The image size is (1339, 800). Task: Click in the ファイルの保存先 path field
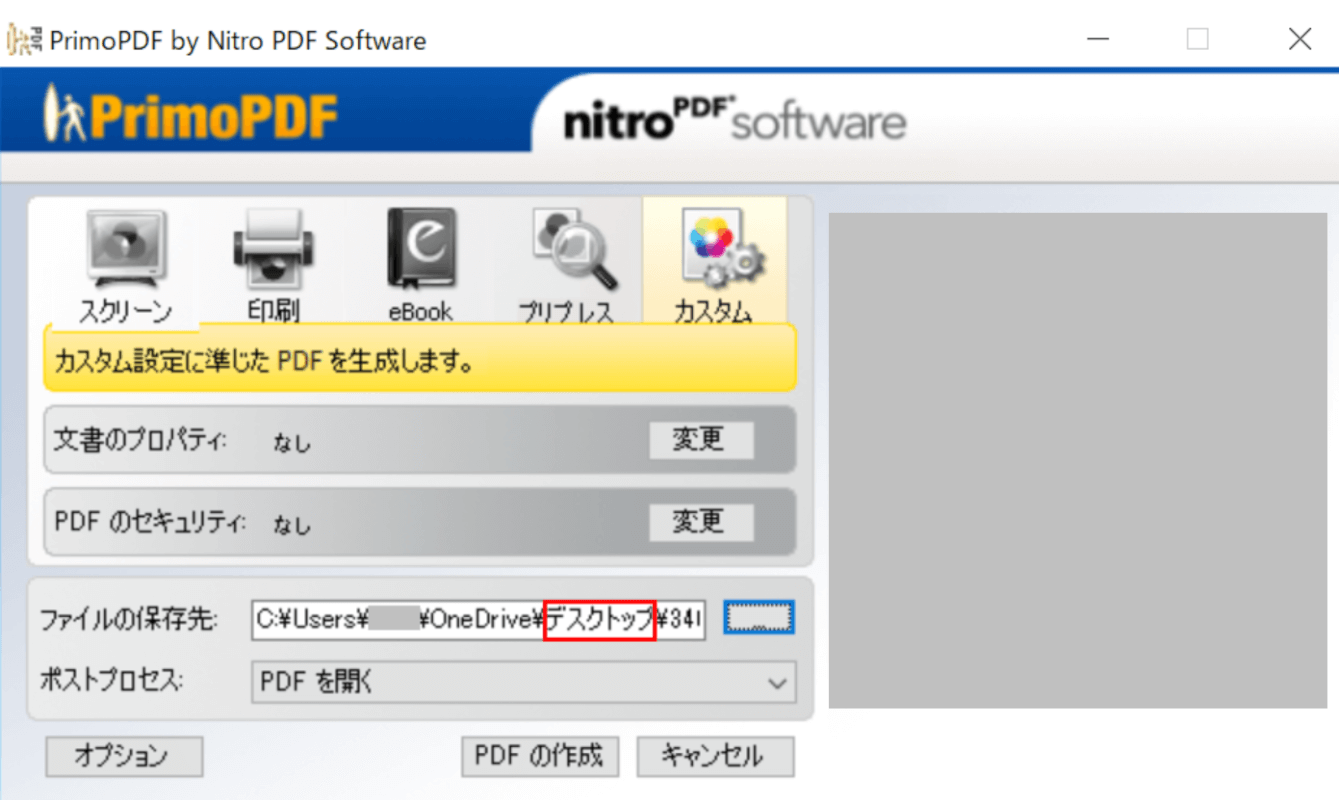(478, 620)
